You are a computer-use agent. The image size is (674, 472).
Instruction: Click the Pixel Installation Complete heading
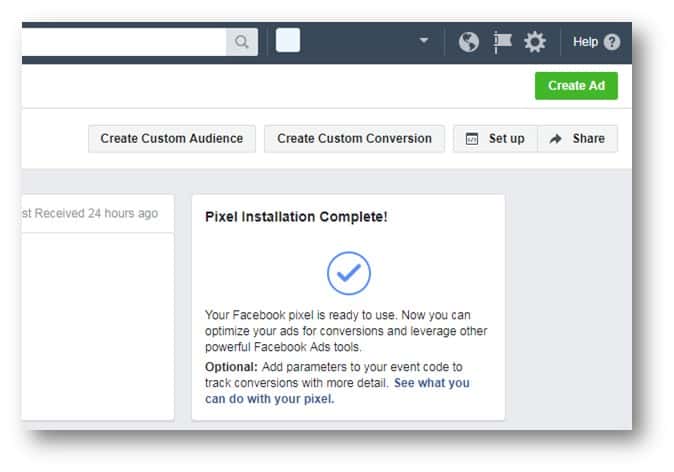tap(296, 217)
